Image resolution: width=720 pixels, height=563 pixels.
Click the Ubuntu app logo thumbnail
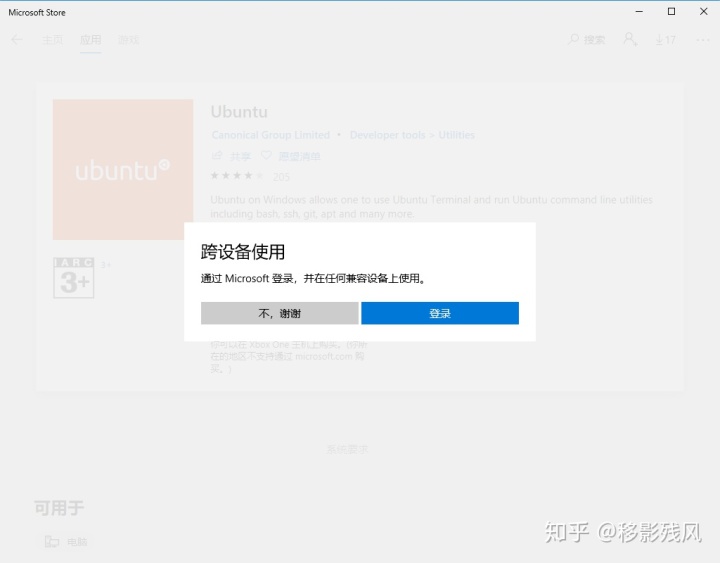(123, 169)
